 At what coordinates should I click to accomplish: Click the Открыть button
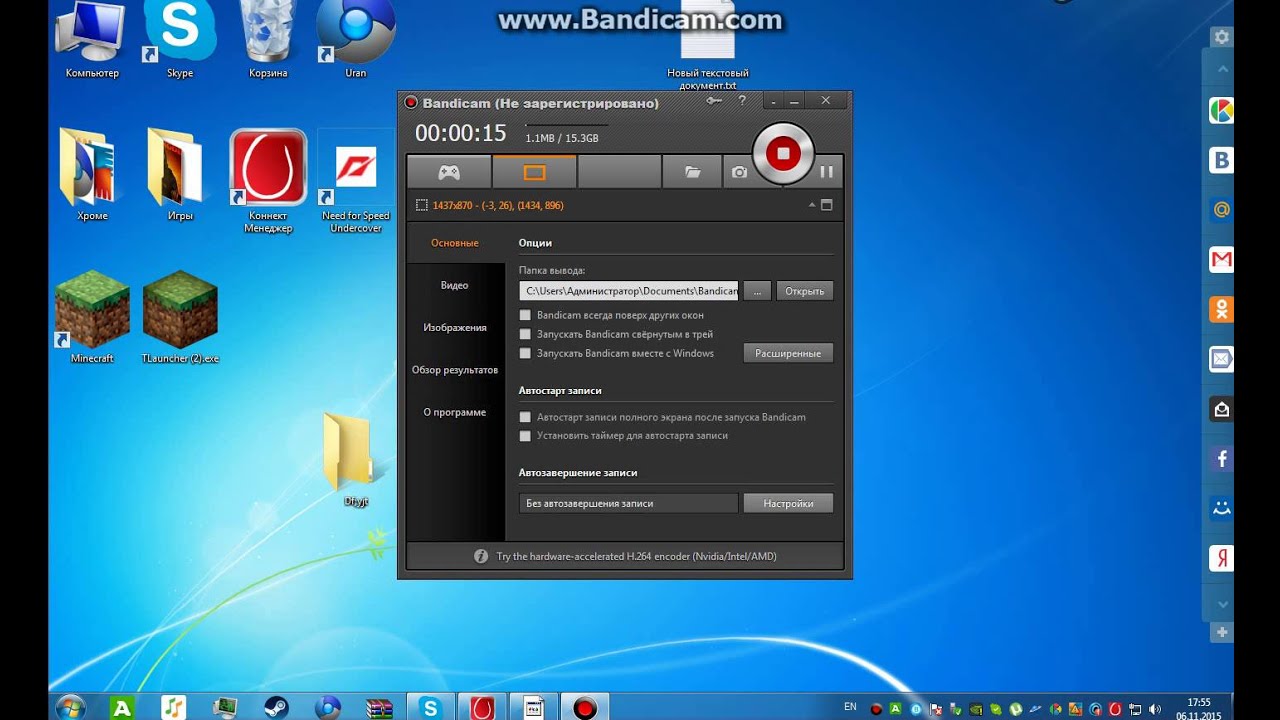tap(804, 291)
